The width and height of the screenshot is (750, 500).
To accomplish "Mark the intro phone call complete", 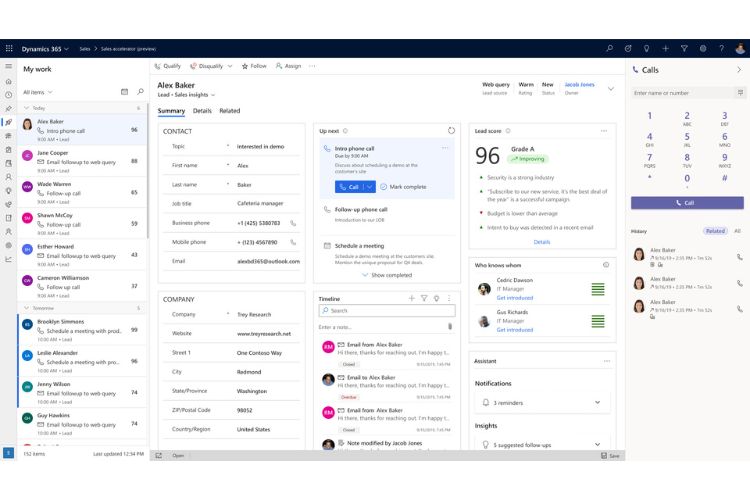I will pos(402,187).
